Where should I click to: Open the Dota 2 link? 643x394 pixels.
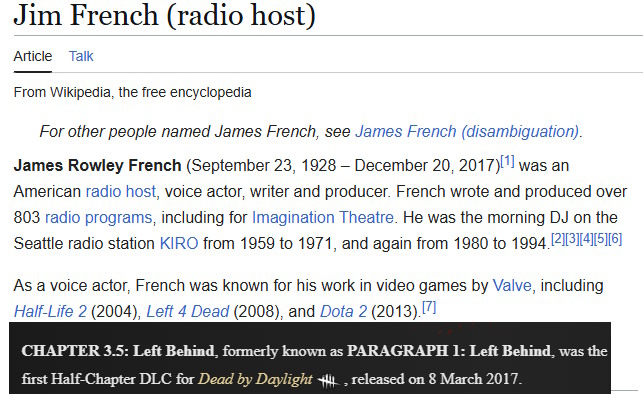click(343, 312)
